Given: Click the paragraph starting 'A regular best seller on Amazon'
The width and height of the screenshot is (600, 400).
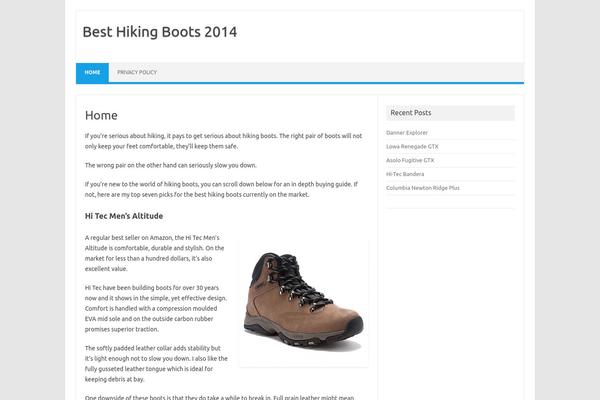Looking at the screenshot, I should 155,254.
